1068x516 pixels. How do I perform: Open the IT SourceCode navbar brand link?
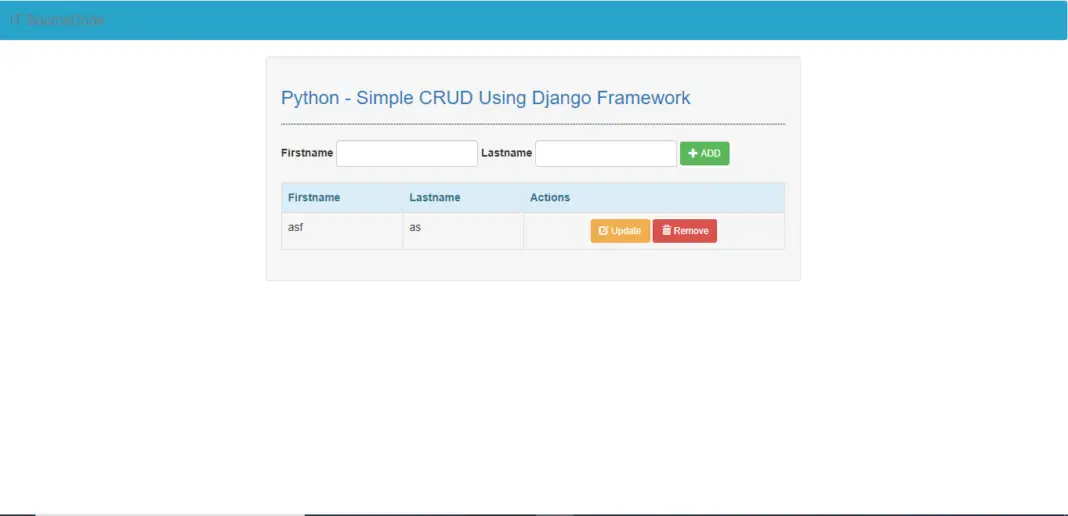click(57, 20)
